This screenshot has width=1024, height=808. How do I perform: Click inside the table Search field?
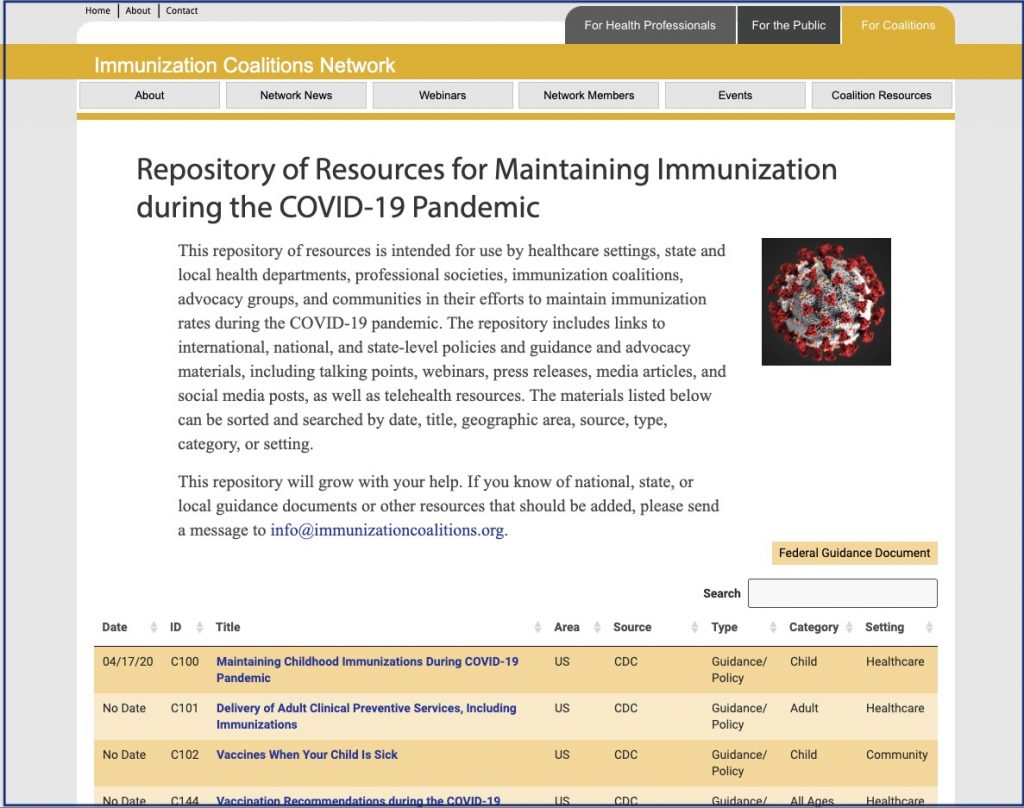[842, 592]
